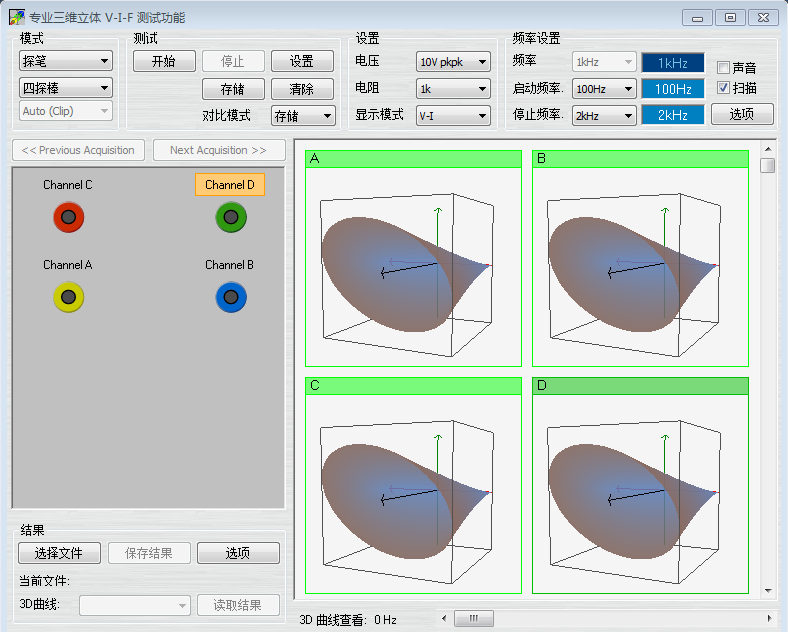This screenshot has height=632, width=788.
Task: Click the red Channel C connector jack
Action: (68, 217)
